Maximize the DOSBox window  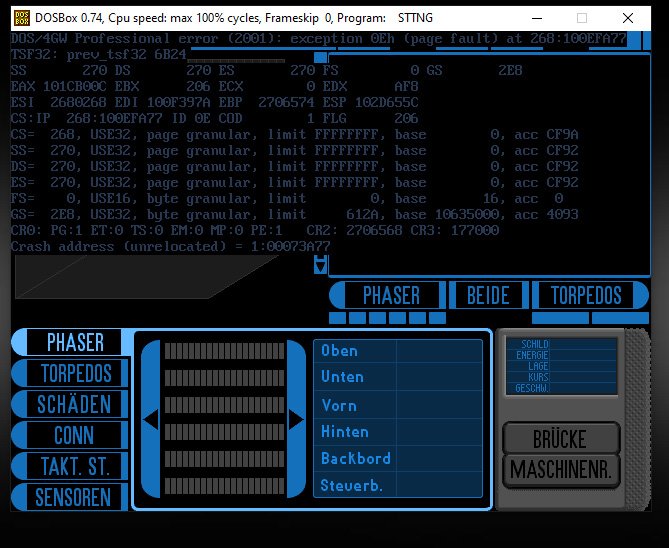(582, 18)
